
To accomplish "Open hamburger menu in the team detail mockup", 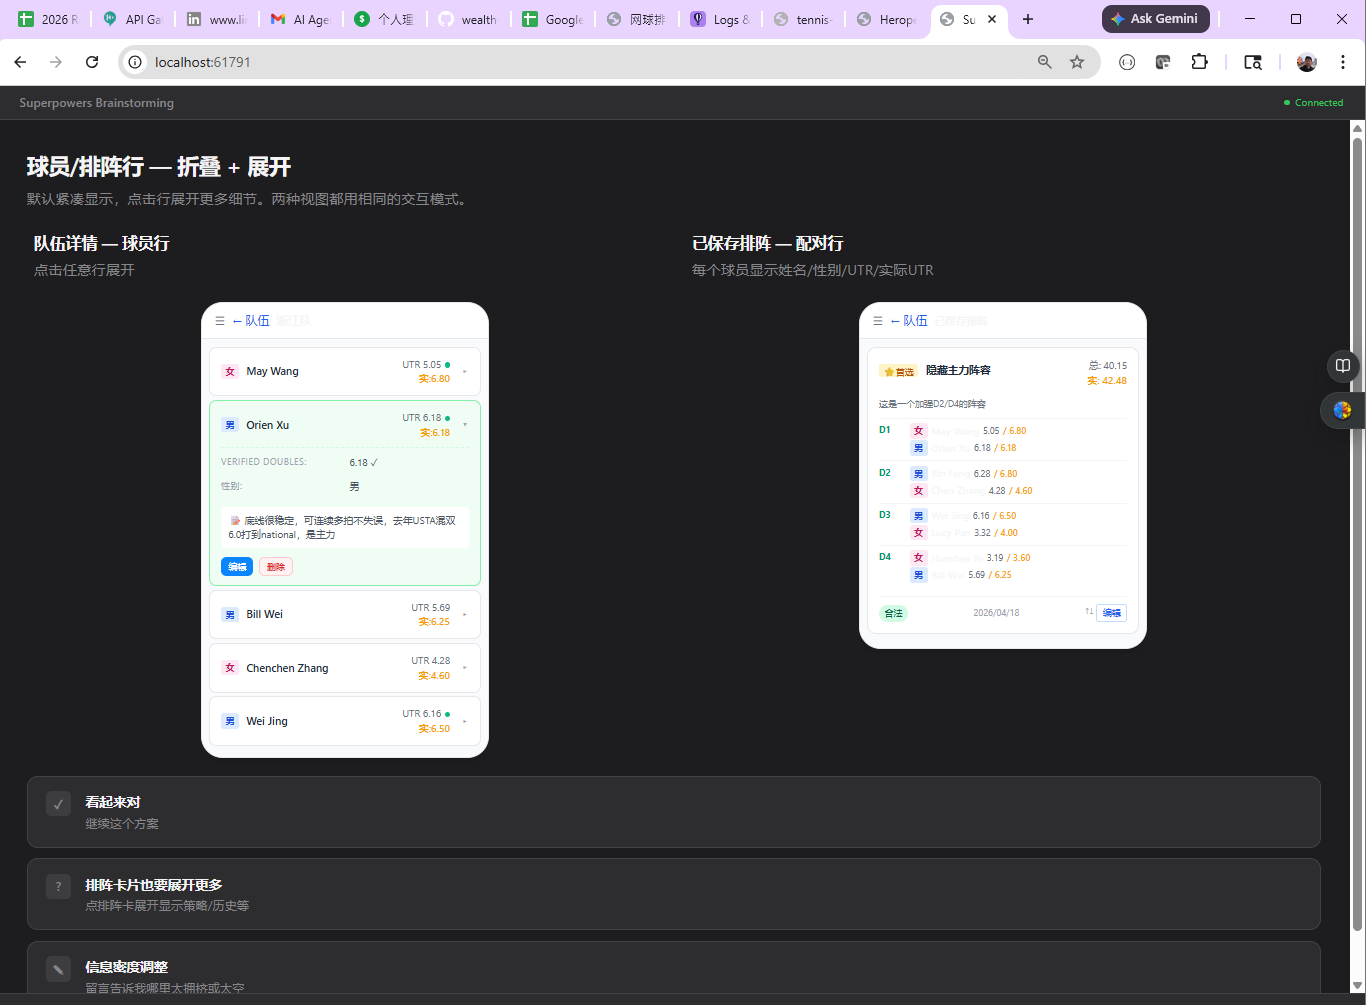I will pyautogui.click(x=220, y=321).
